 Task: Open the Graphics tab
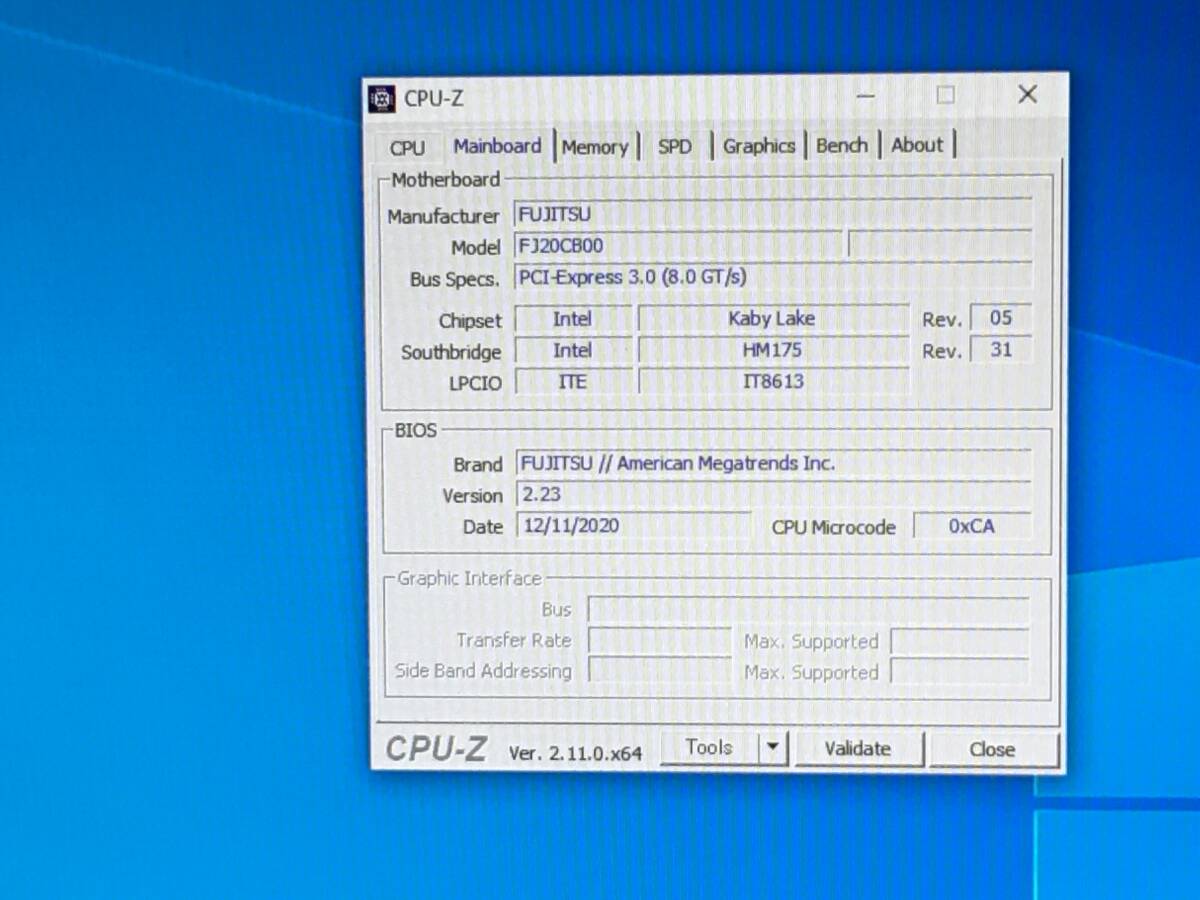(759, 146)
